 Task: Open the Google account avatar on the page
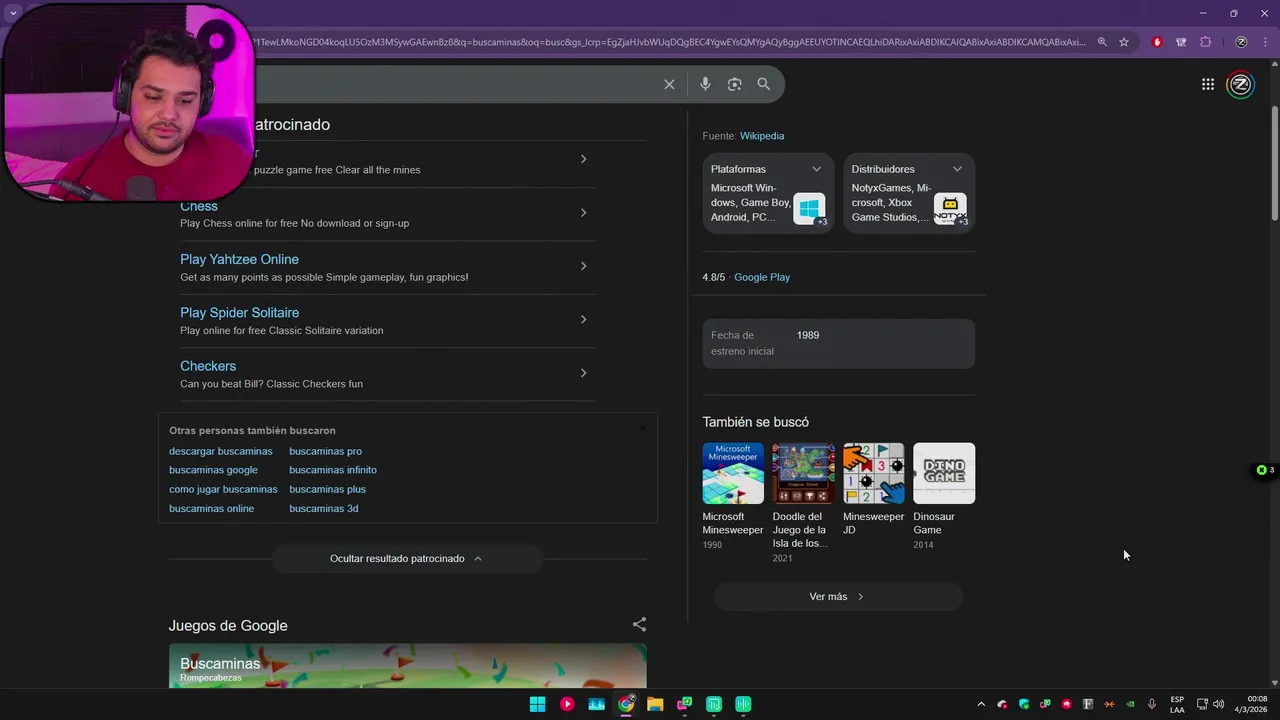(x=1240, y=84)
